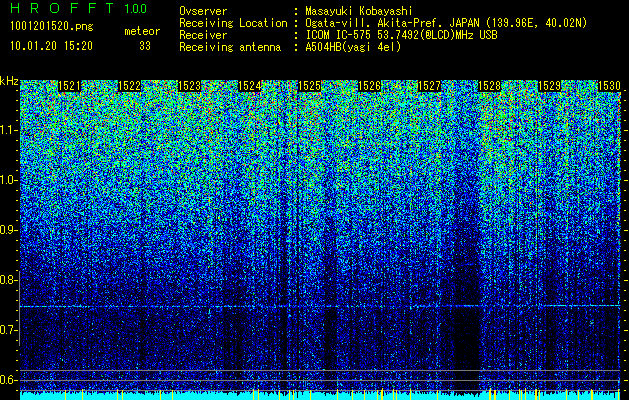Click the 0.7 frequency axis label
629x400 pixels.
coord(8,330)
